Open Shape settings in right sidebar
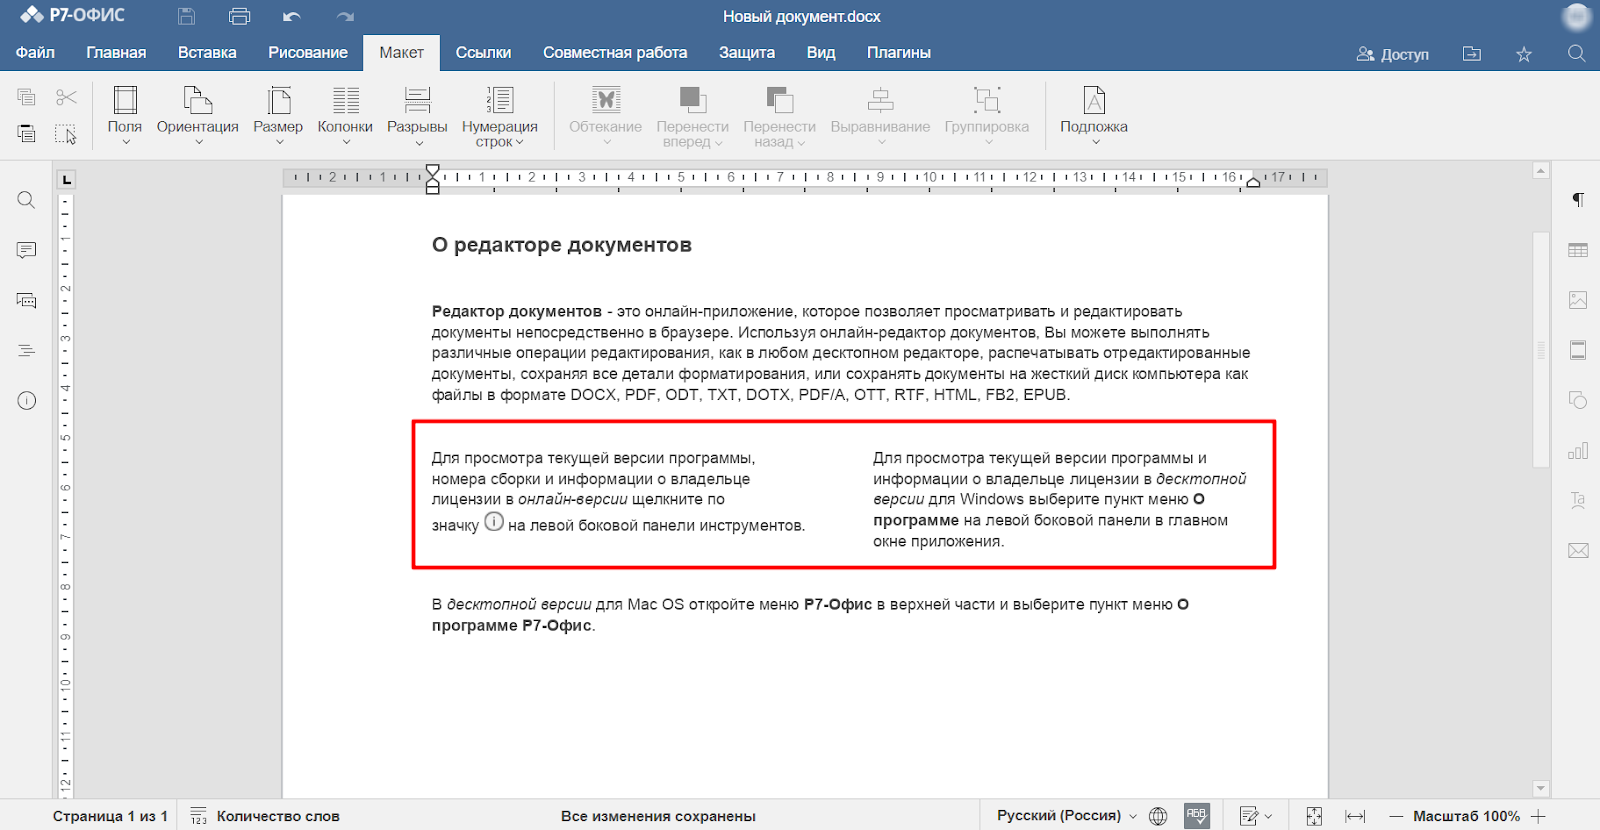 [x=1578, y=400]
